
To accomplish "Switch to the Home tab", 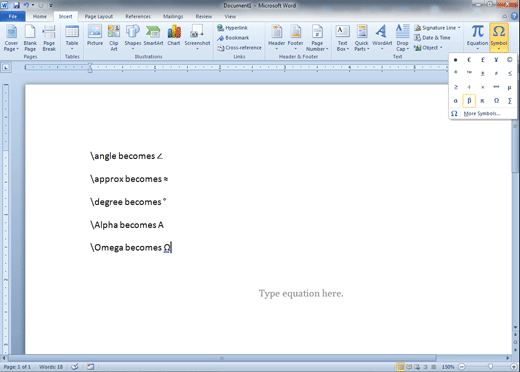I will [x=40, y=16].
